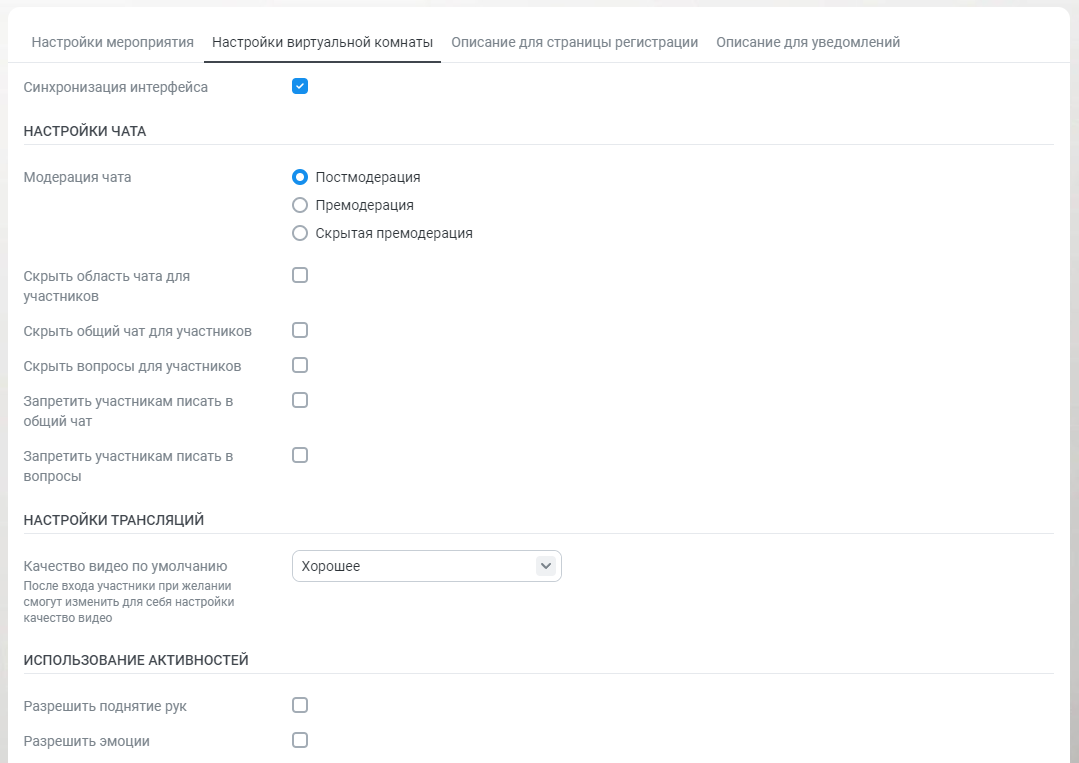Image resolution: width=1079 pixels, height=763 pixels.
Task: Check the Разрешить эмоции checkbox
Action: (x=300, y=741)
